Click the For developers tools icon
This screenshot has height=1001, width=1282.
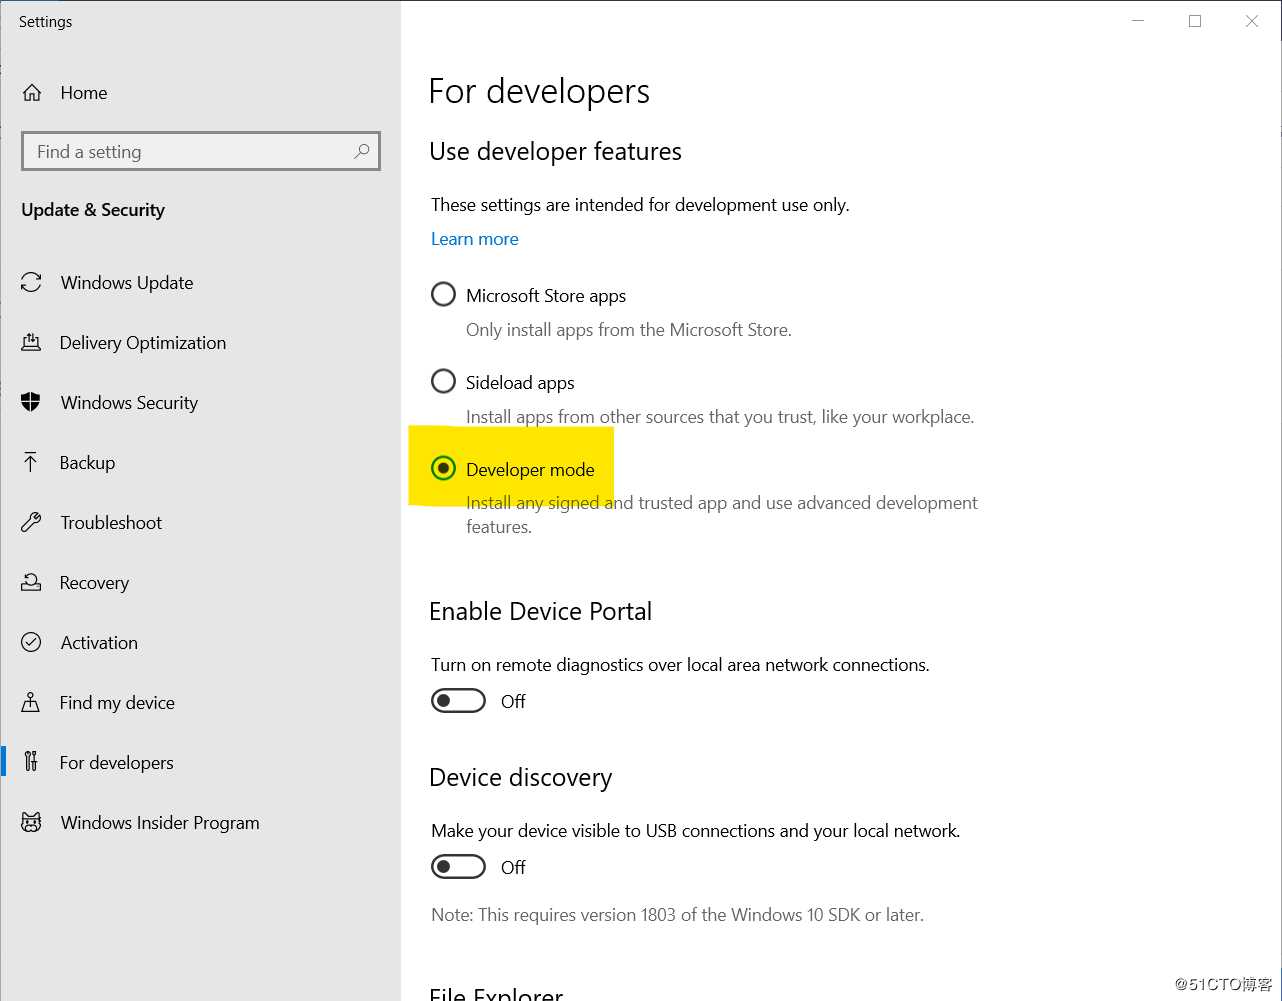pos(32,762)
